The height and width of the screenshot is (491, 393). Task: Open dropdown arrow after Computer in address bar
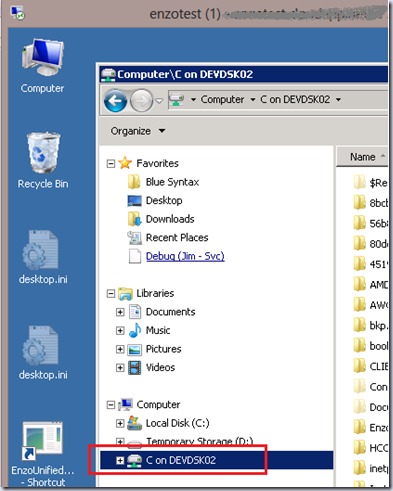pyautogui.click(x=253, y=99)
